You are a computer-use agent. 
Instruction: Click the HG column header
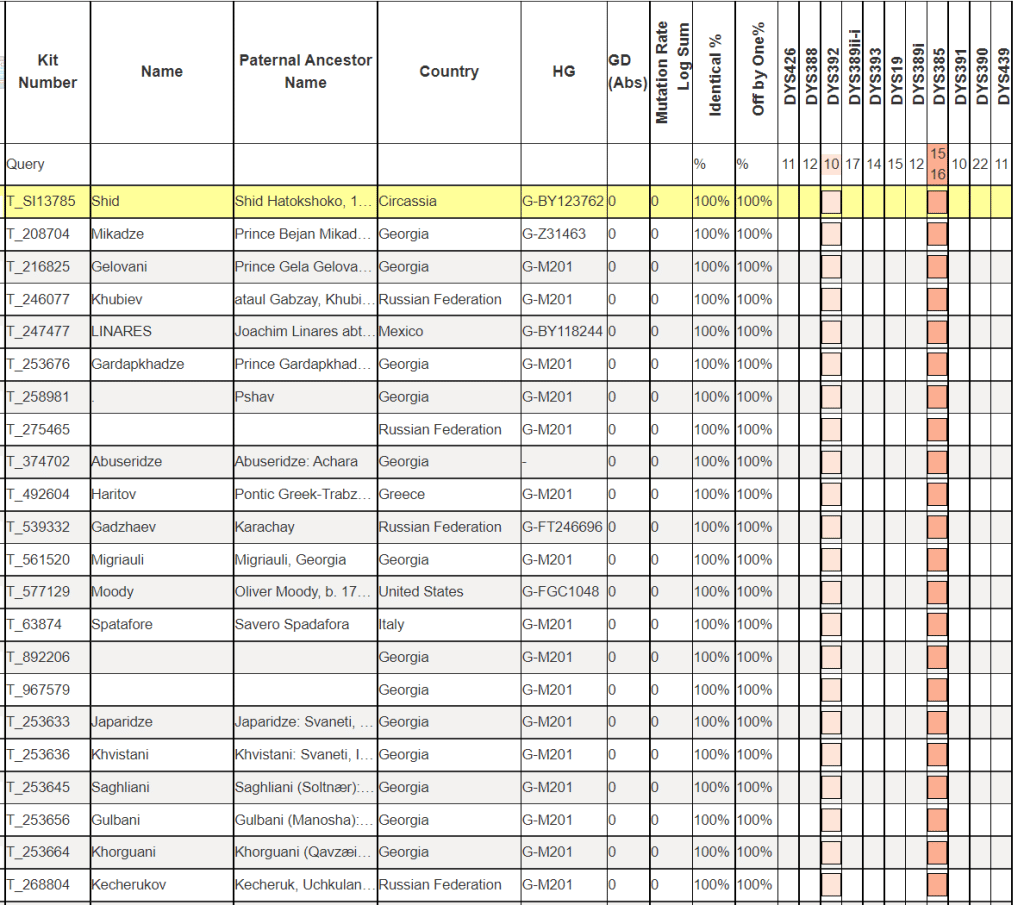pos(564,72)
